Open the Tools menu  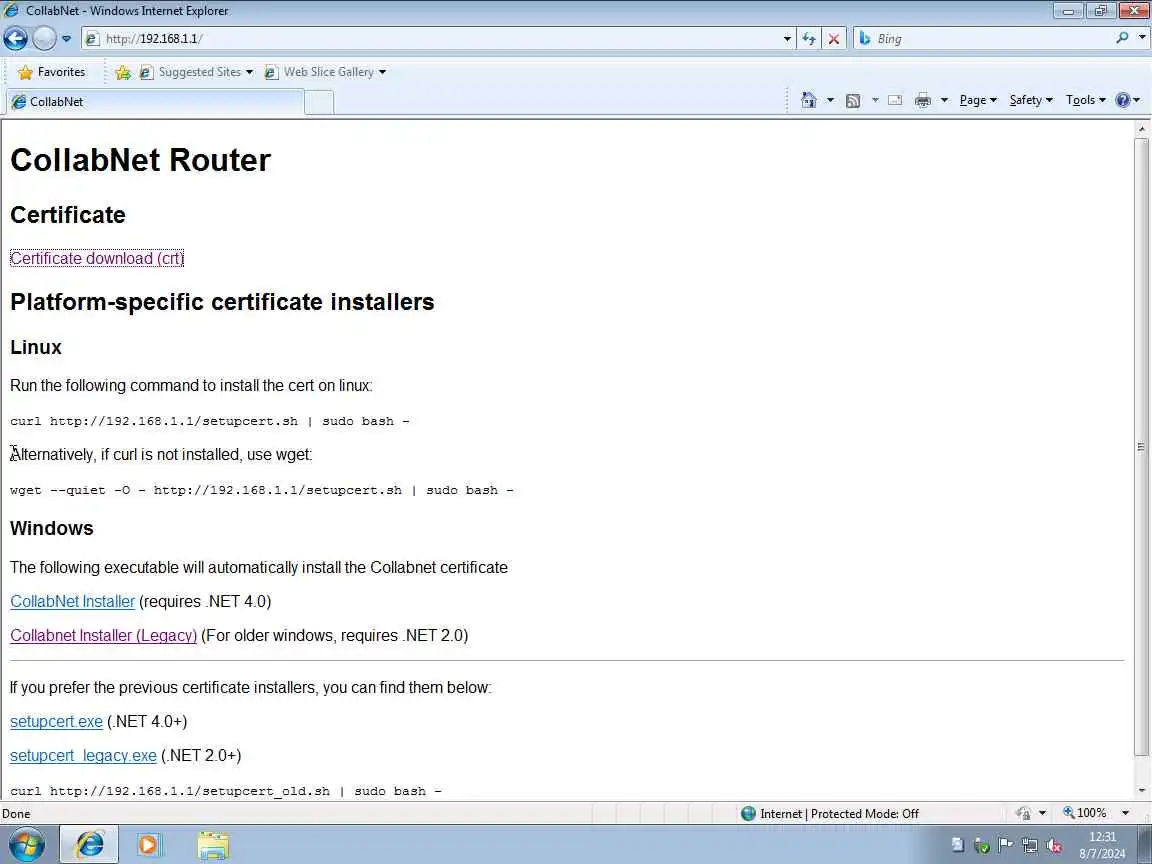tap(1086, 100)
